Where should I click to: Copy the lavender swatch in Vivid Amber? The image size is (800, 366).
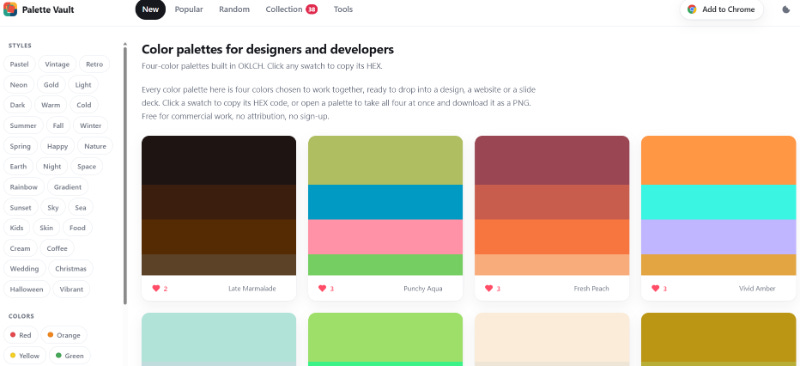pos(718,237)
